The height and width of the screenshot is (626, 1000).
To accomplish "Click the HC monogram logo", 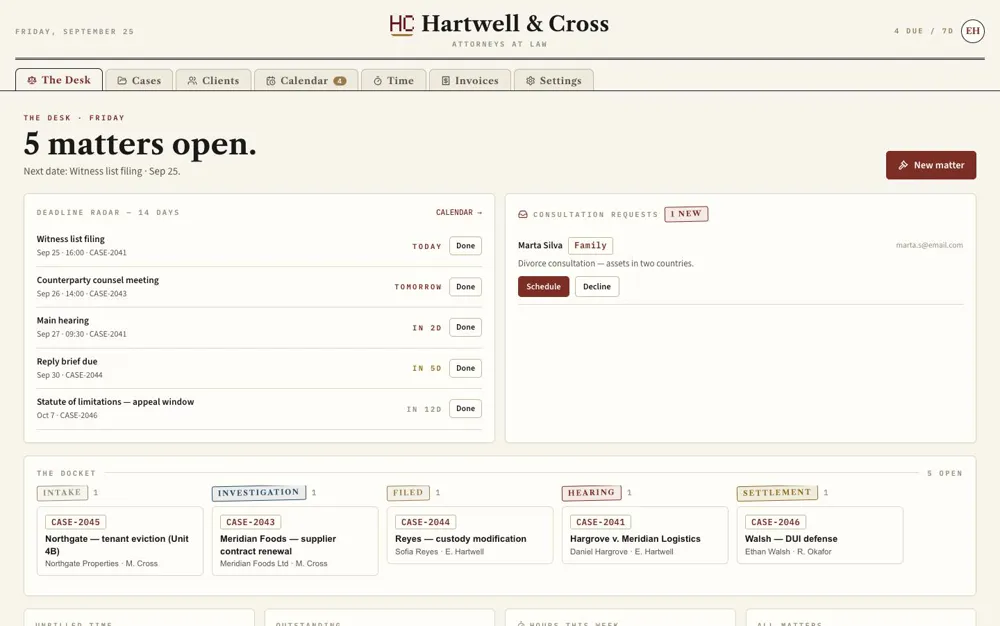I will pos(402,25).
